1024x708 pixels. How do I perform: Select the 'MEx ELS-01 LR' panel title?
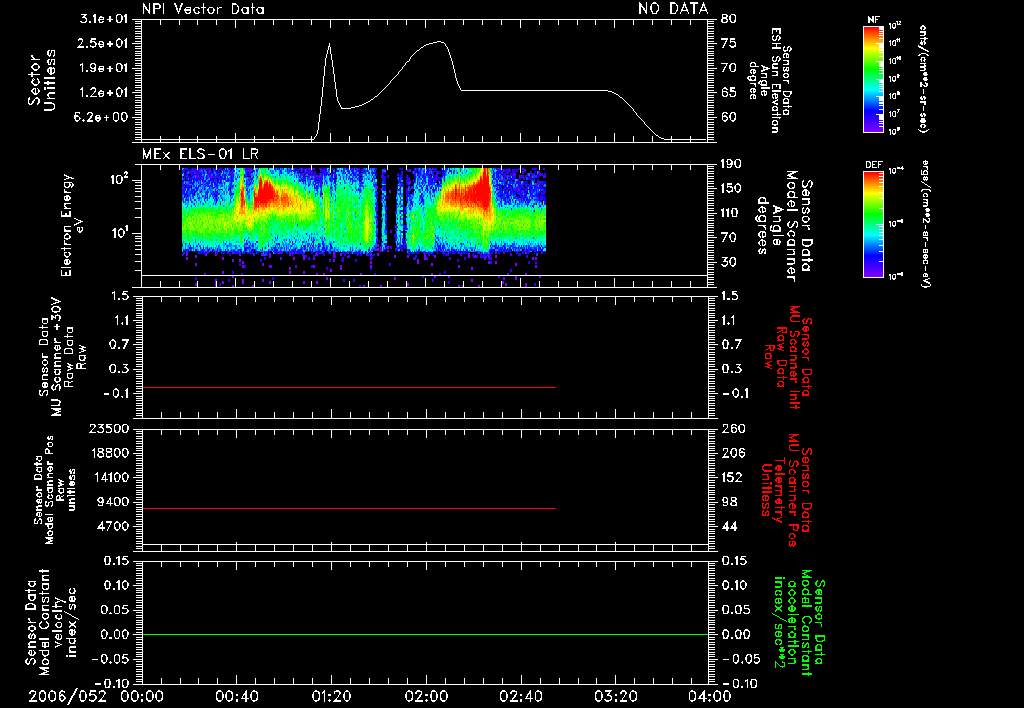[200, 154]
